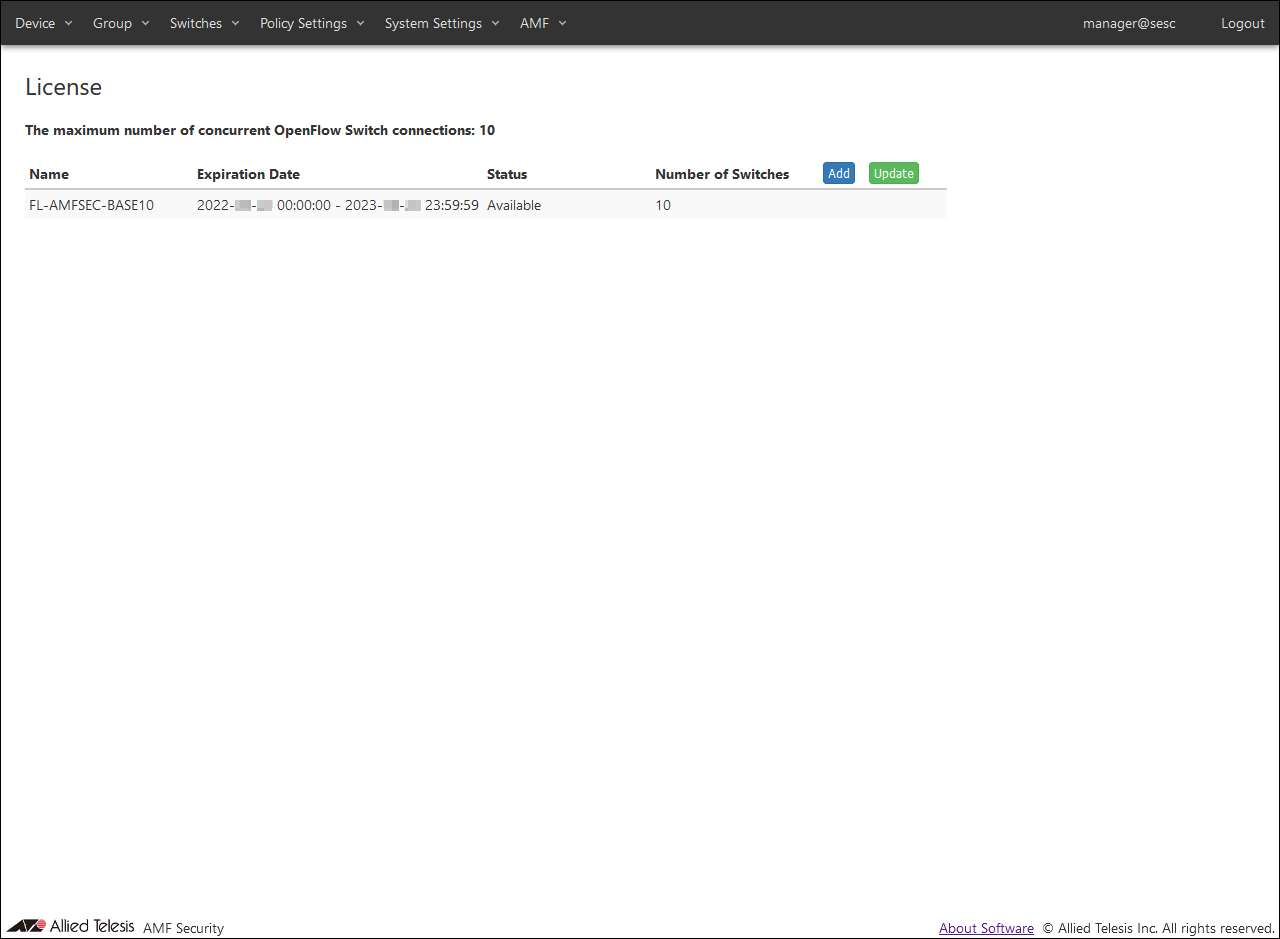The height and width of the screenshot is (939, 1280).
Task: Open the Policy Settings menu
Action: pos(312,23)
